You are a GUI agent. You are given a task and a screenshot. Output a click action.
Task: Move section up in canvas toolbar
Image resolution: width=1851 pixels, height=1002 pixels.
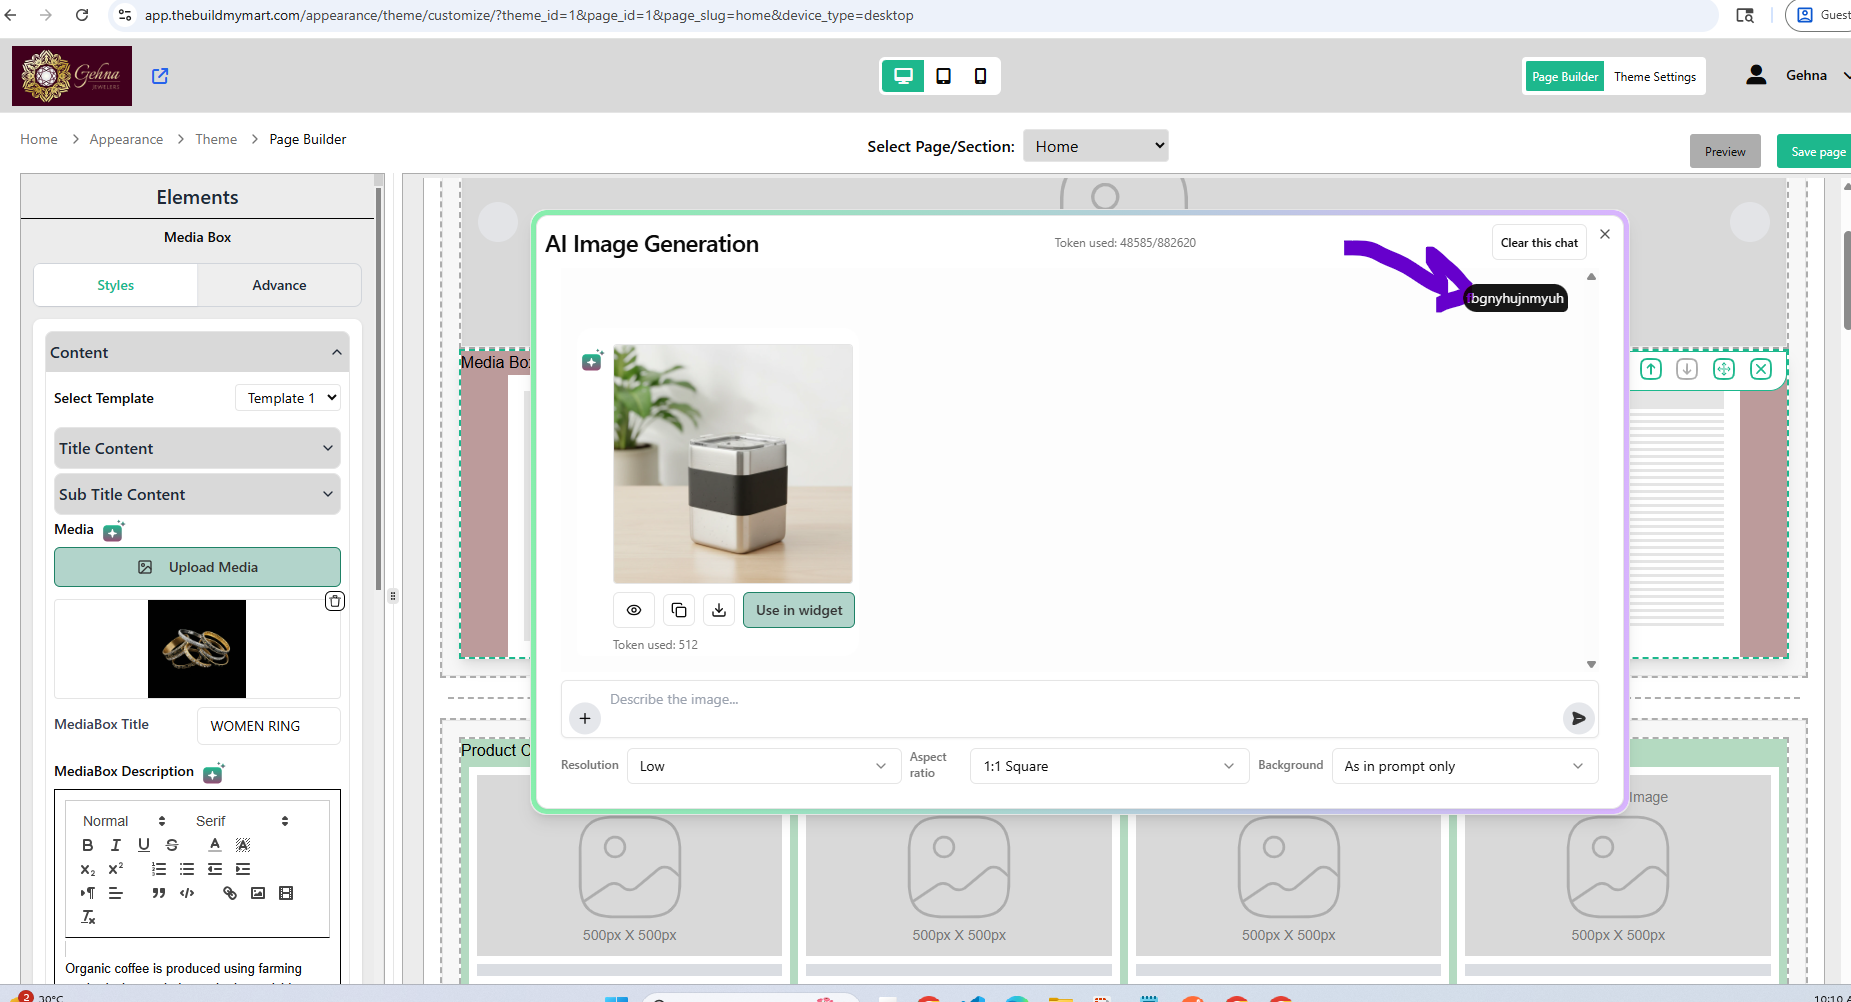coord(1651,369)
